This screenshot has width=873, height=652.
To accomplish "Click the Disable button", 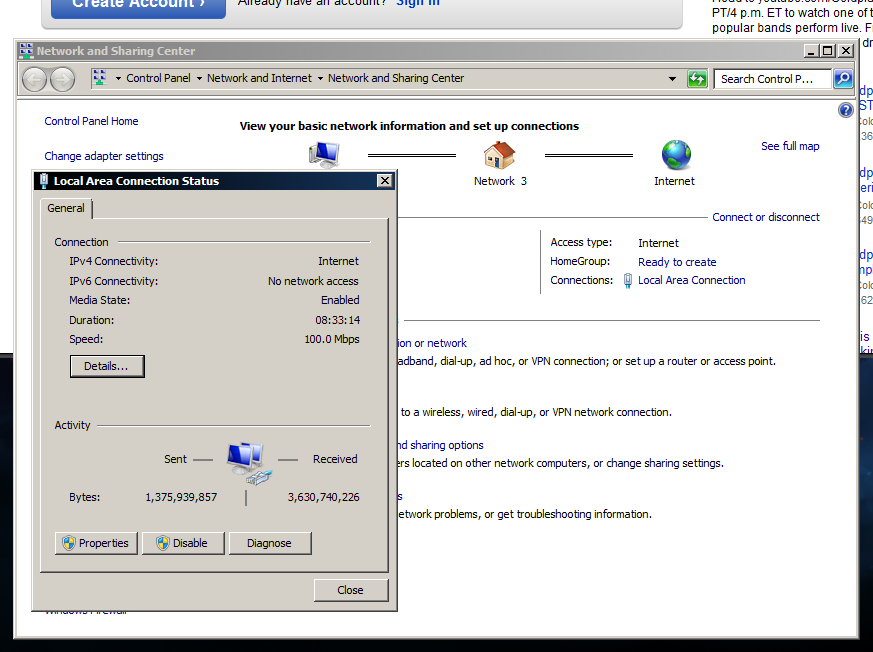I will (183, 543).
